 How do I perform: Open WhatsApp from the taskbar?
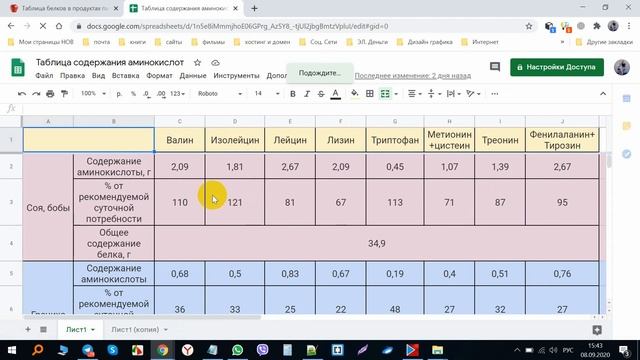(x=238, y=350)
